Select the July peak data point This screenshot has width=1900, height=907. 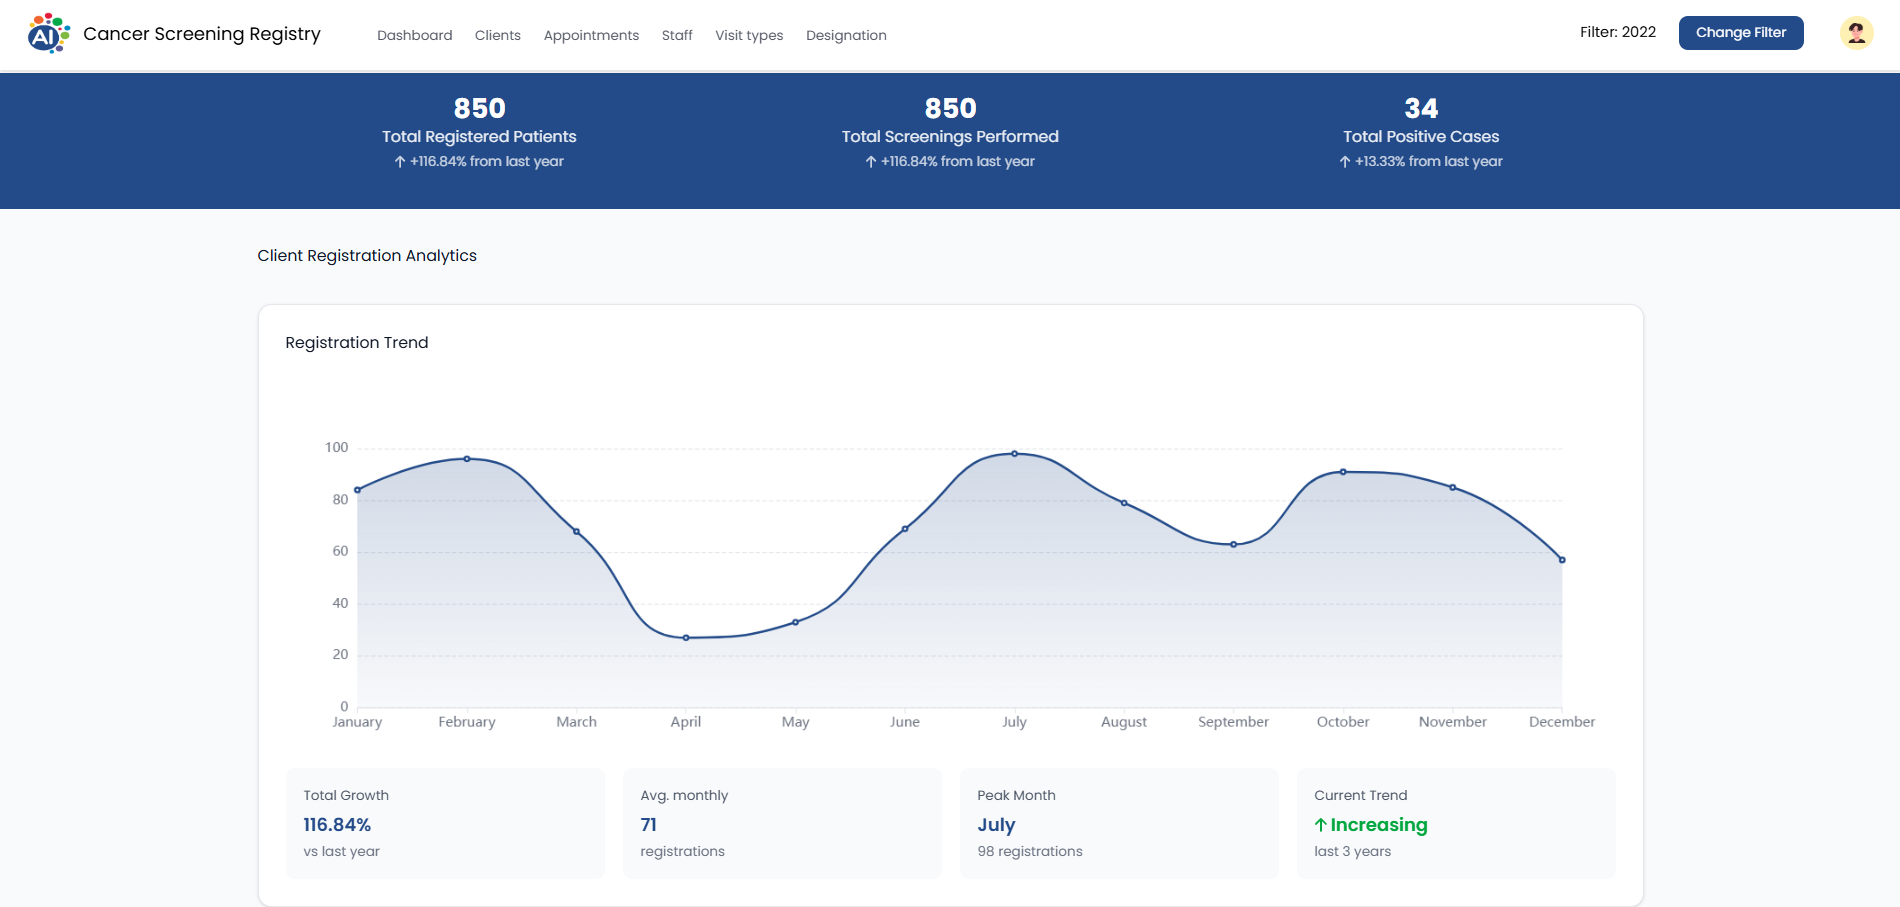(1014, 454)
